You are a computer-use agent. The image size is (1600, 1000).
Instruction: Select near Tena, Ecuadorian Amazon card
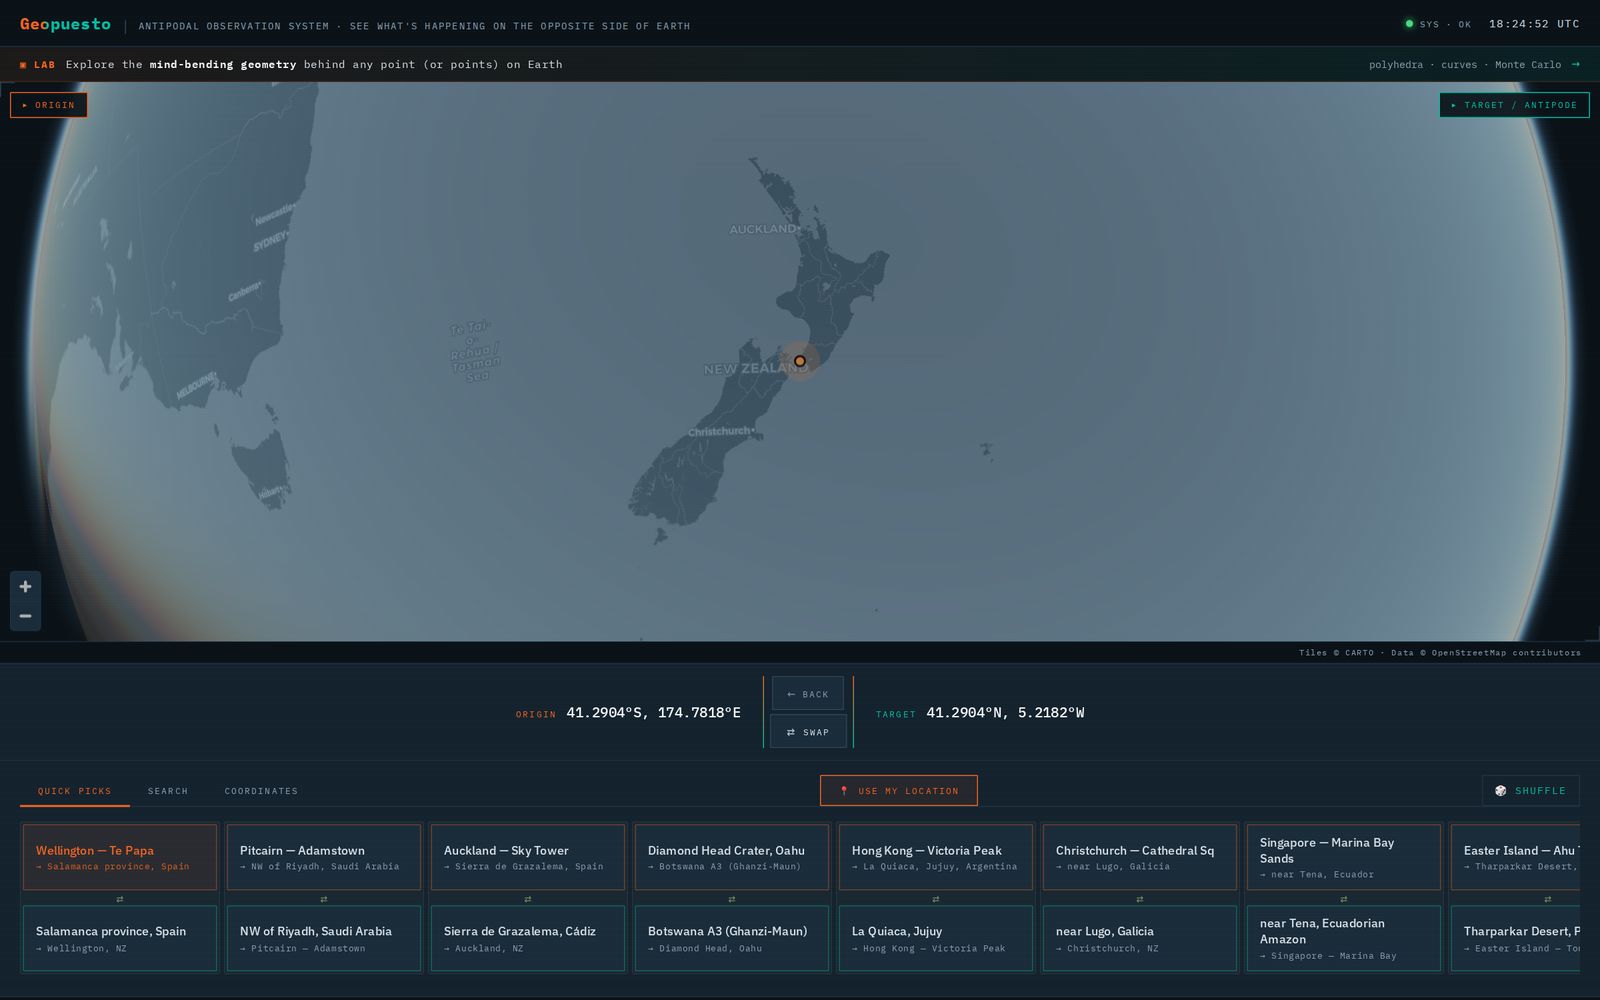1344,939
